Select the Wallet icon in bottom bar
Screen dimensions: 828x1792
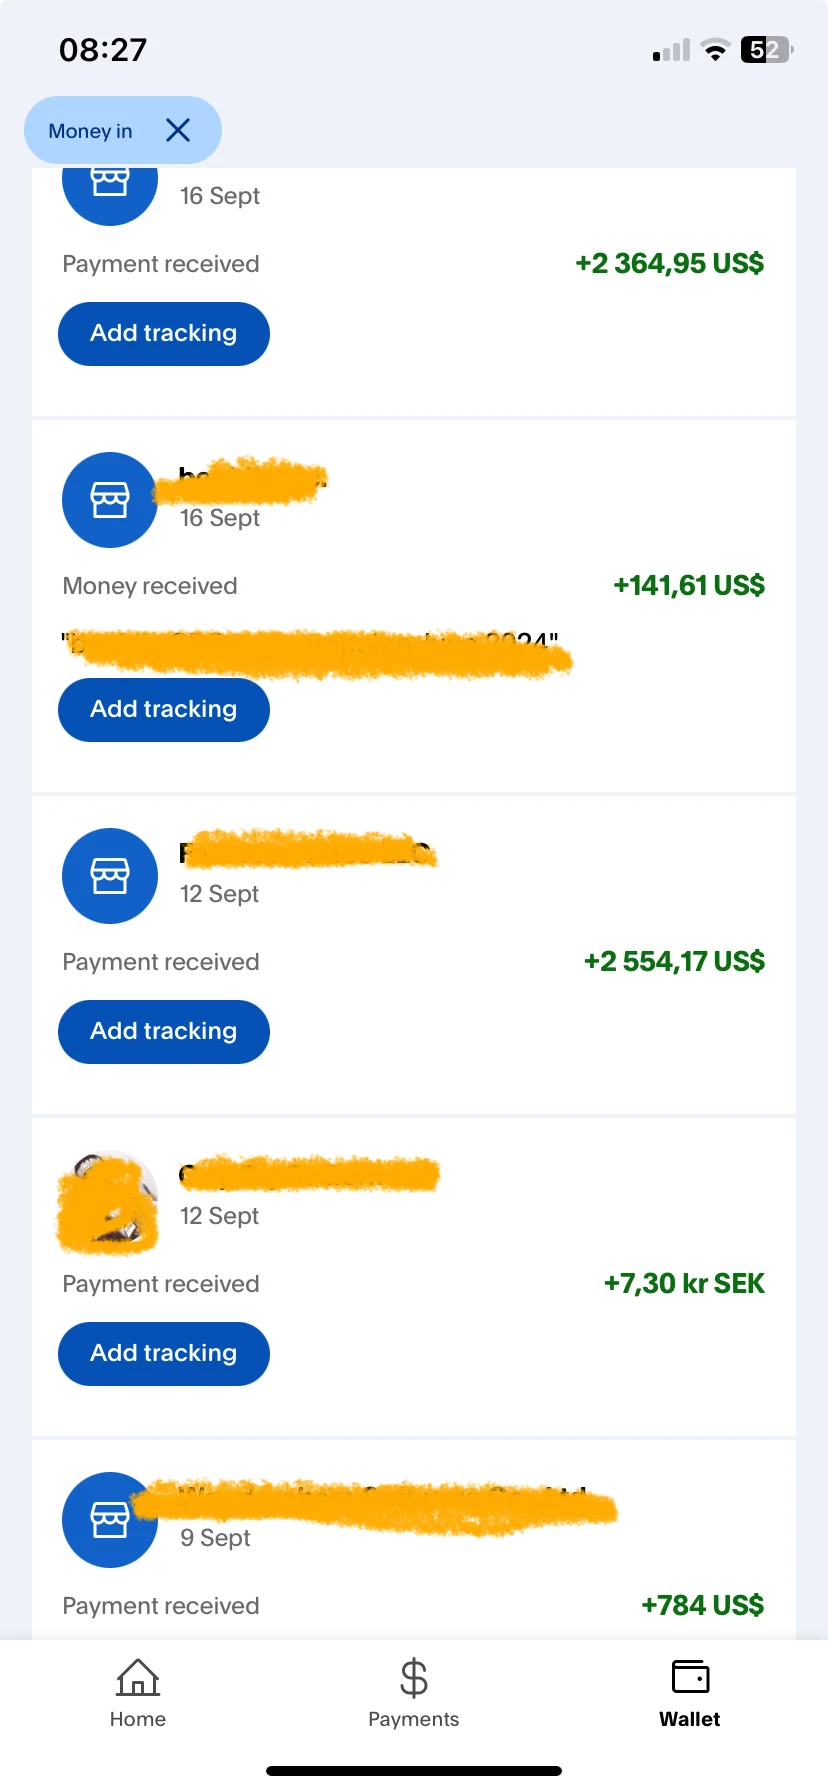[690, 1676]
